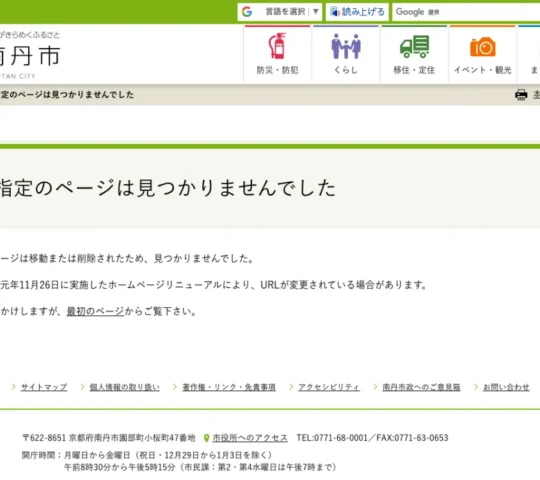Click the fire extinguisher icon
Image resolution: width=540 pixels, height=480 pixels.
point(277,46)
